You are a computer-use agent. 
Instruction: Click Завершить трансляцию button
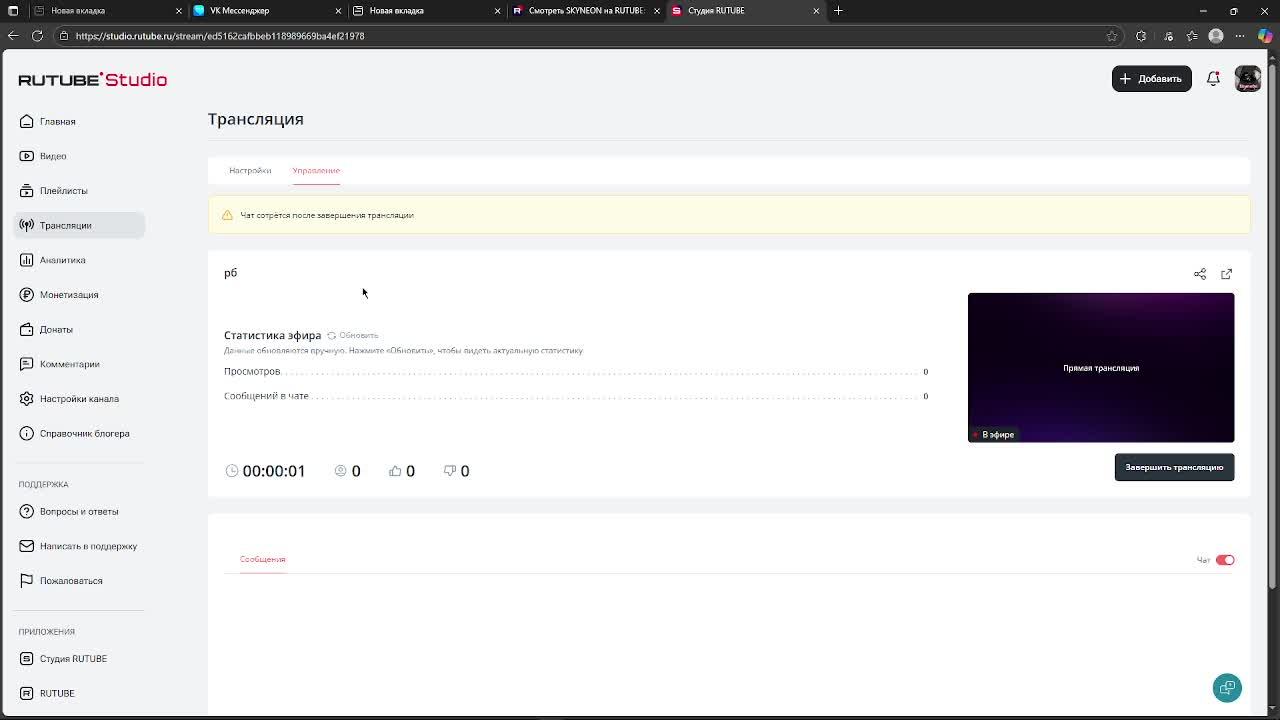click(1174, 467)
